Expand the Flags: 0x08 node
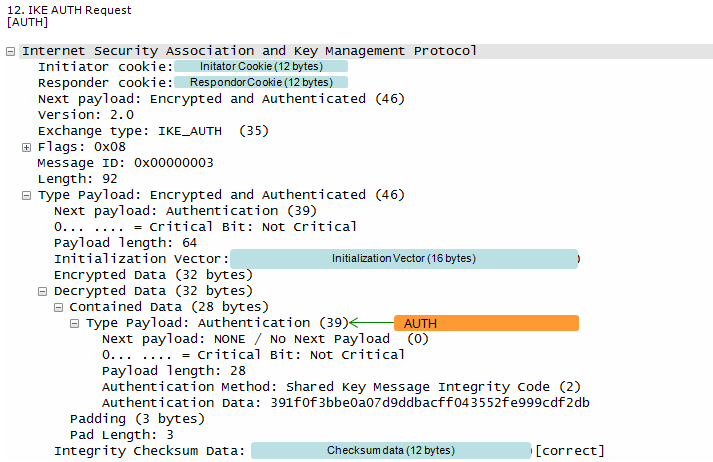This screenshot has height=462, width=713. click(26, 147)
